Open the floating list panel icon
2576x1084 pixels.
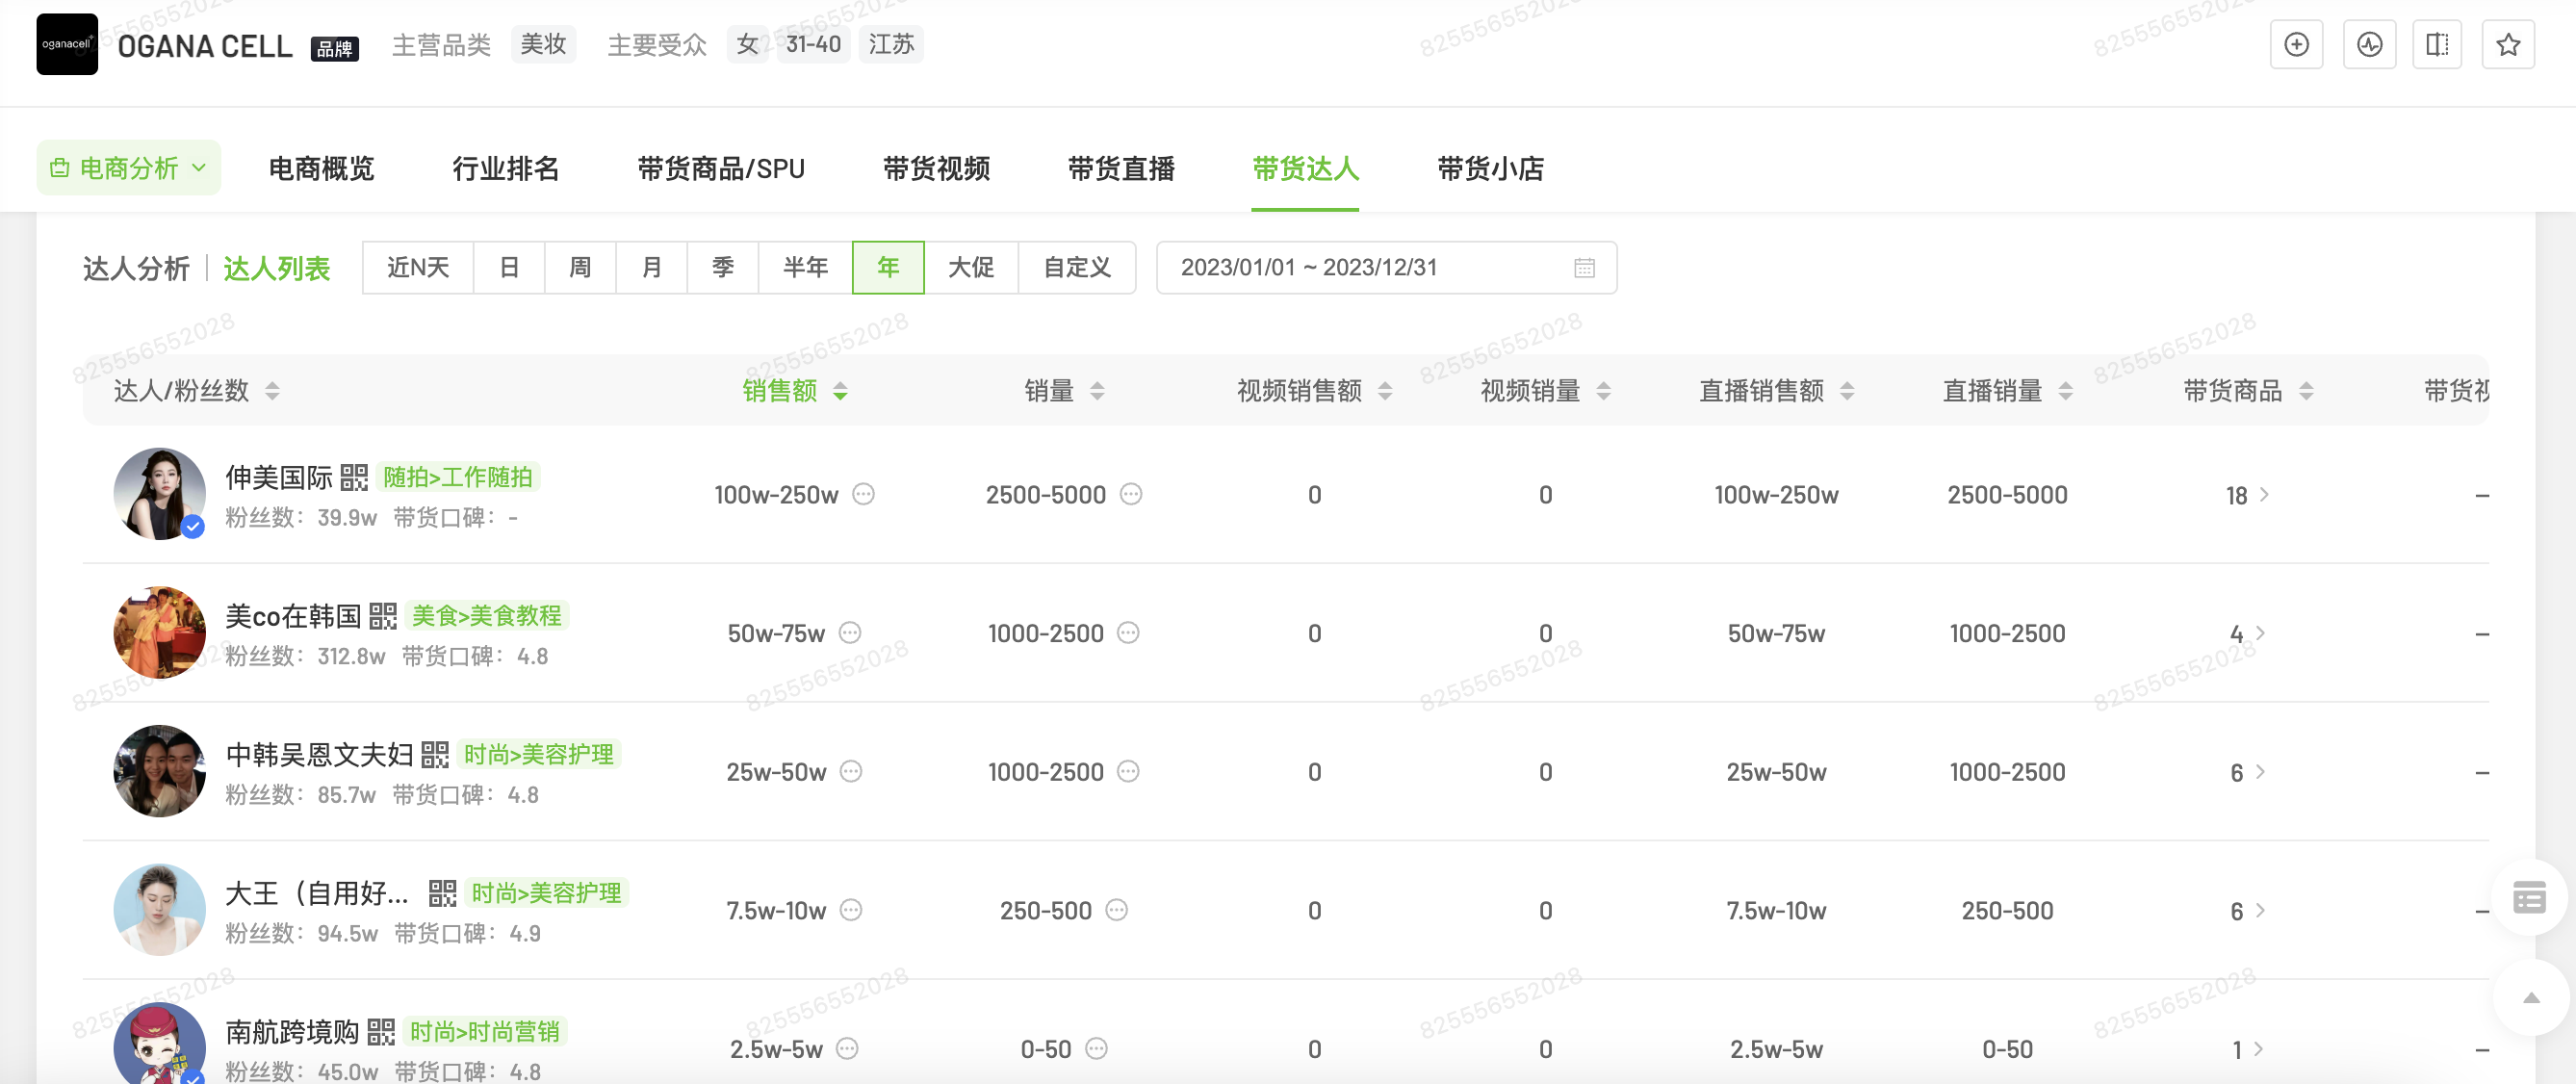tap(2529, 897)
